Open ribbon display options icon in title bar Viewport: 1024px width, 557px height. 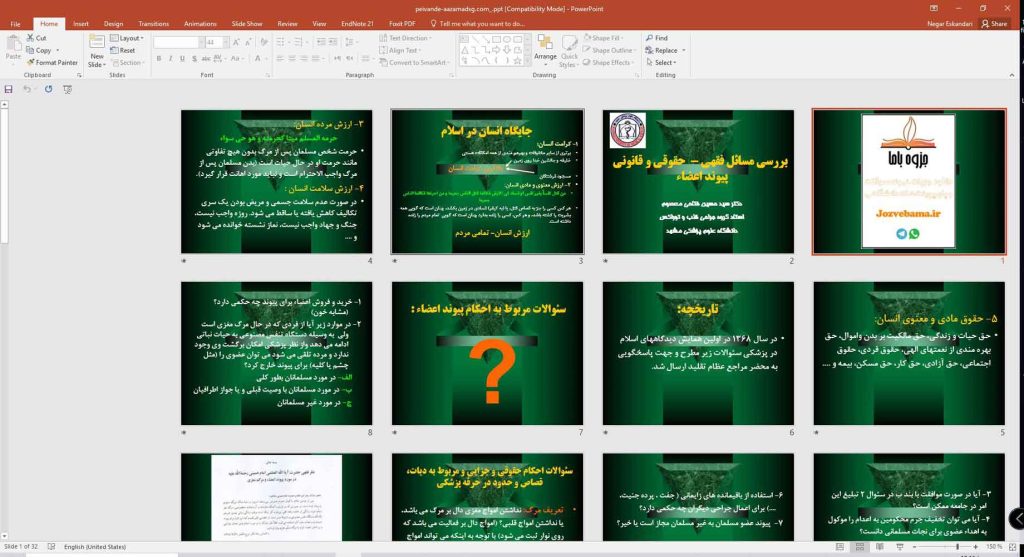click(934, 8)
